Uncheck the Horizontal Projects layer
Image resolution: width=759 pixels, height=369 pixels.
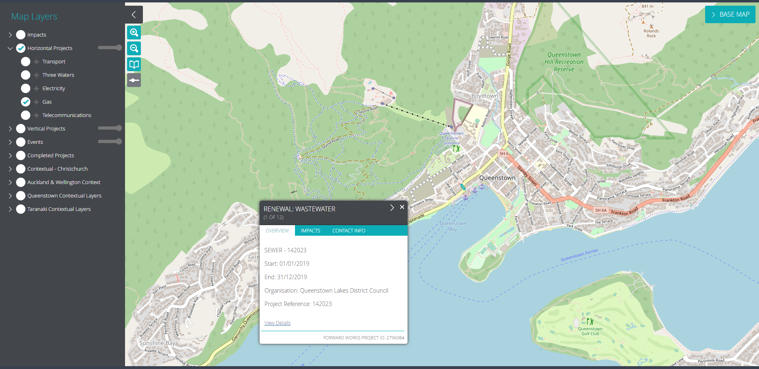tap(20, 48)
